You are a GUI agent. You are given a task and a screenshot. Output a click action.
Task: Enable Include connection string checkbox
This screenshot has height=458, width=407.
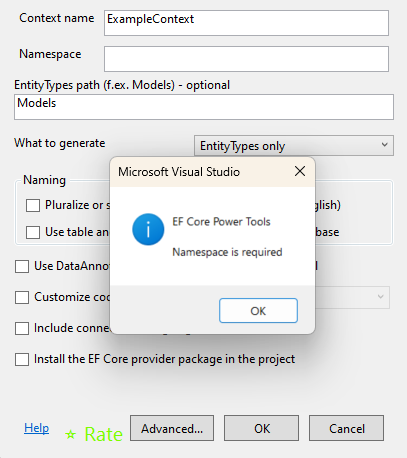pos(22,328)
